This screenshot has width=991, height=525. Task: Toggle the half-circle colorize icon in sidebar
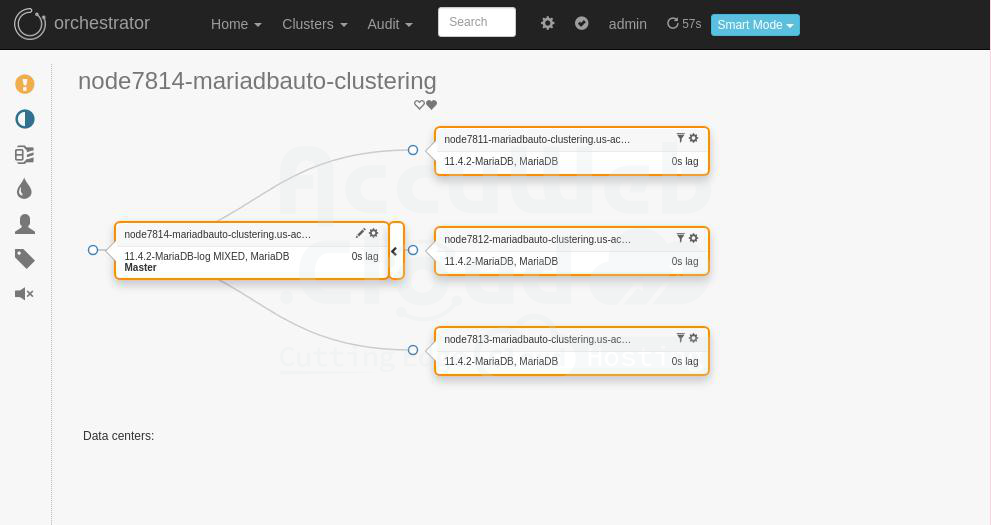[x=25, y=119]
